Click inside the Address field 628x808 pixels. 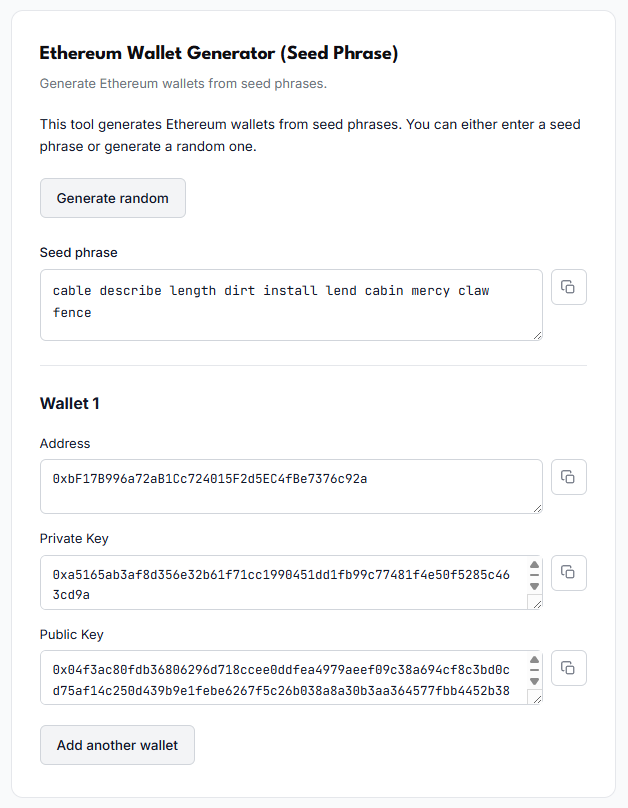(290, 486)
